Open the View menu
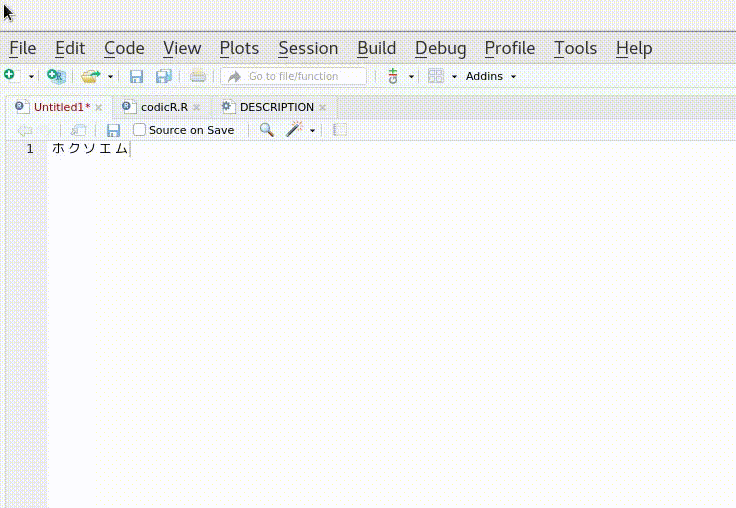The image size is (736, 508). tap(182, 48)
